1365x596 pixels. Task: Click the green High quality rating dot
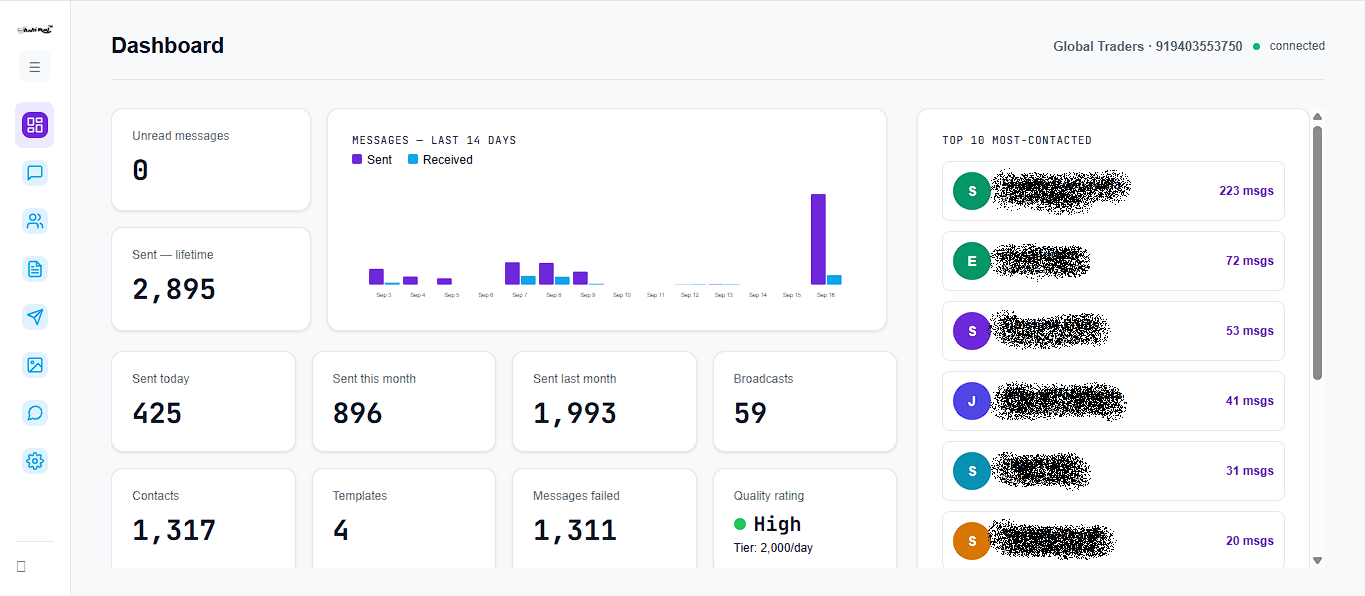point(740,524)
